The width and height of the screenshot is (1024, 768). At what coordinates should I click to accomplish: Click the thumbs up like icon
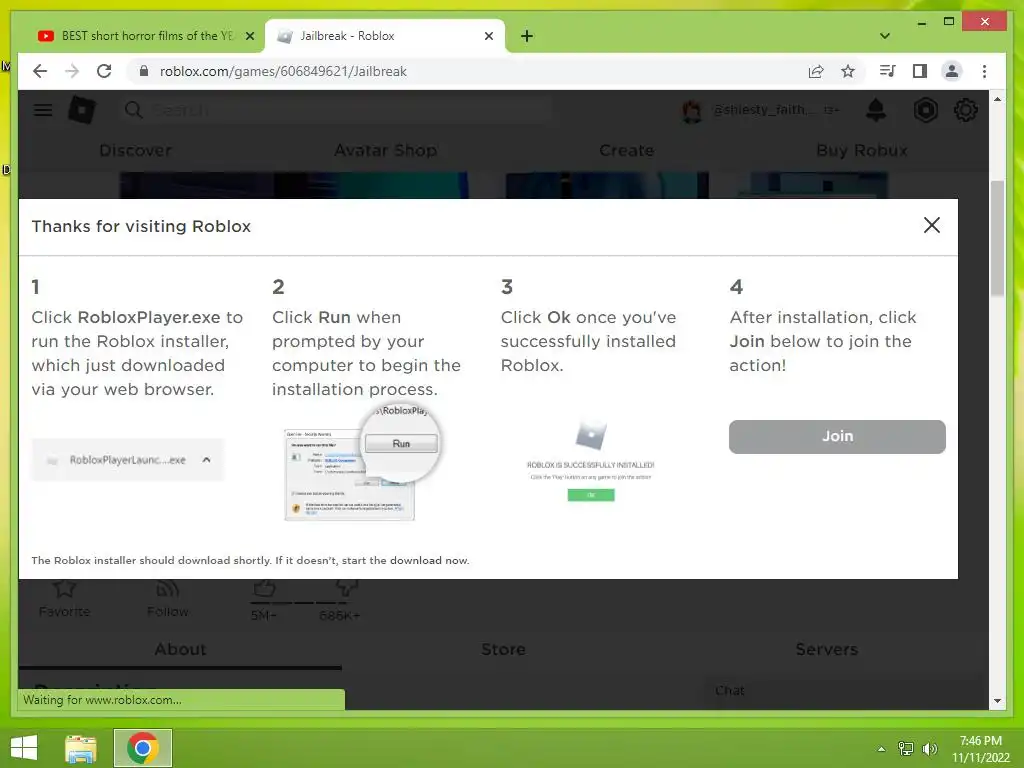click(x=264, y=588)
